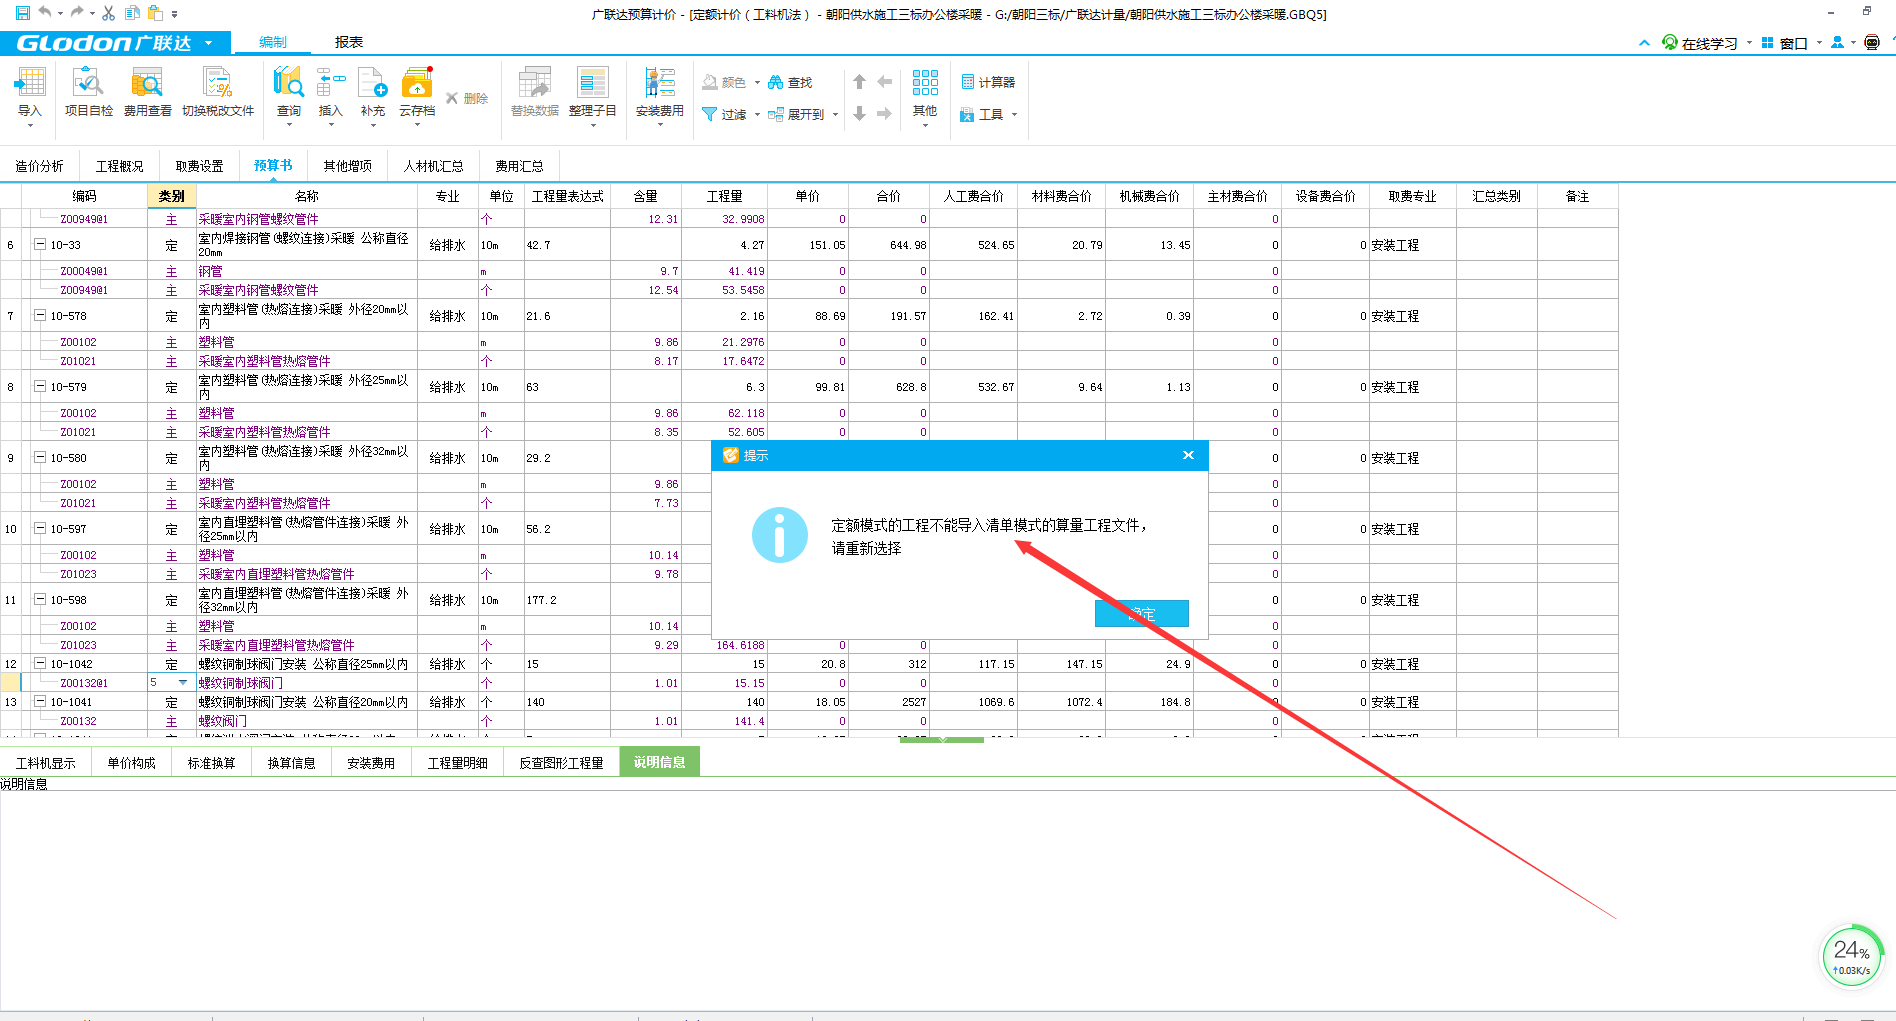
Task: Open the 费用查看 fee viewer
Action: click(x=147, y=94)
